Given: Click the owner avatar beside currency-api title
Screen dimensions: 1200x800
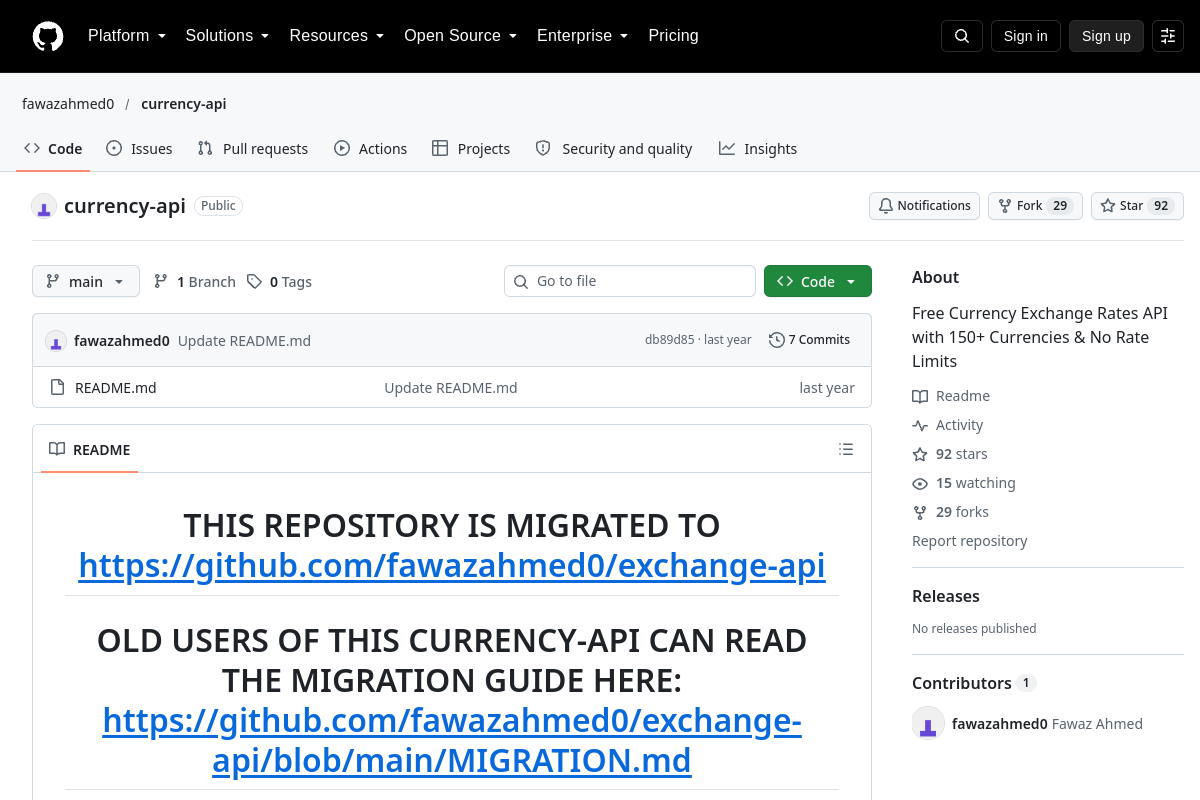Looking at the screenshot, I should point(44,206).
